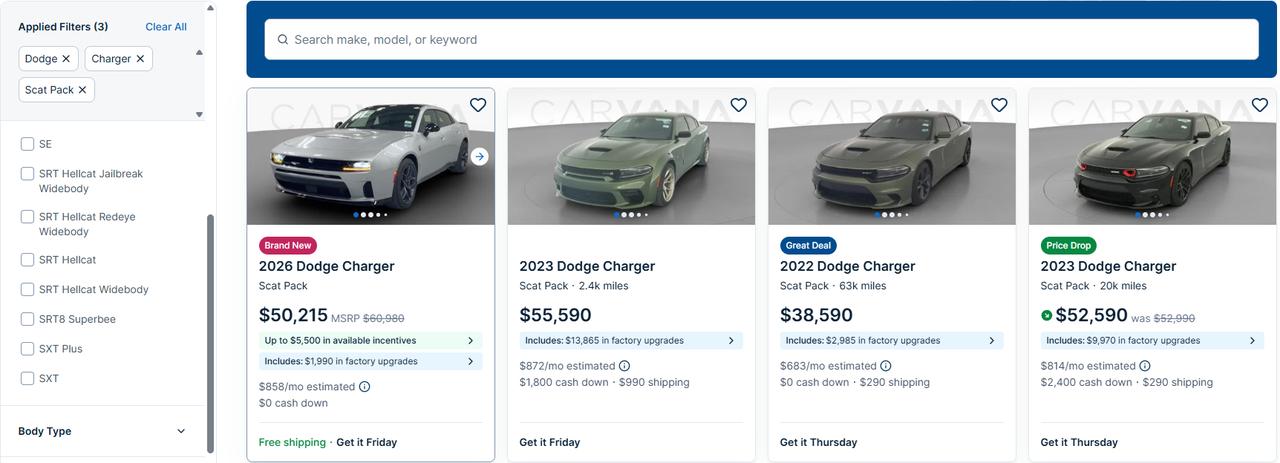Expand $5,500 available incentives row

click(370, 341)
